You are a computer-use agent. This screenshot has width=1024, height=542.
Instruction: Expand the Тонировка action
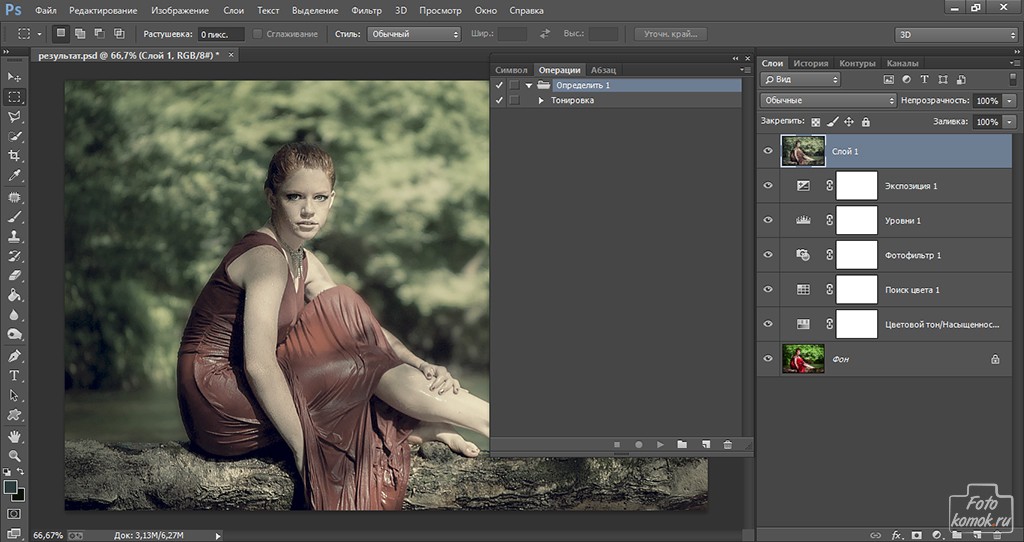[541, 100]
